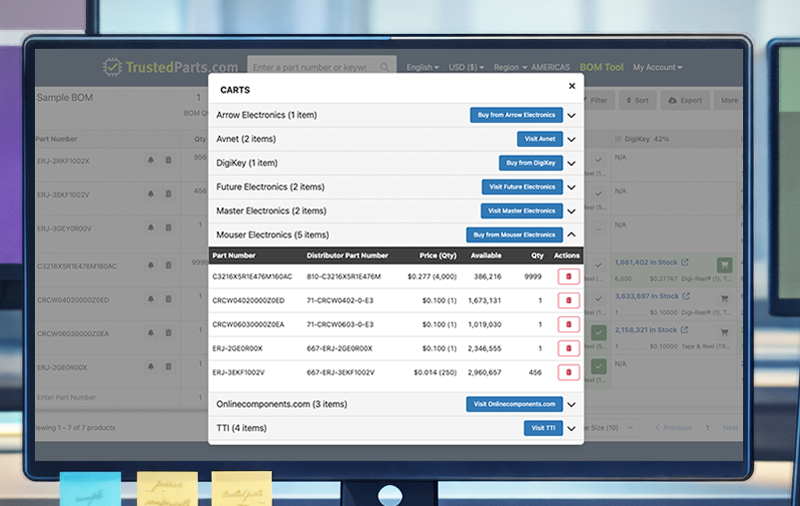
Task: Open the BOM Tool page
Action: 602,67
